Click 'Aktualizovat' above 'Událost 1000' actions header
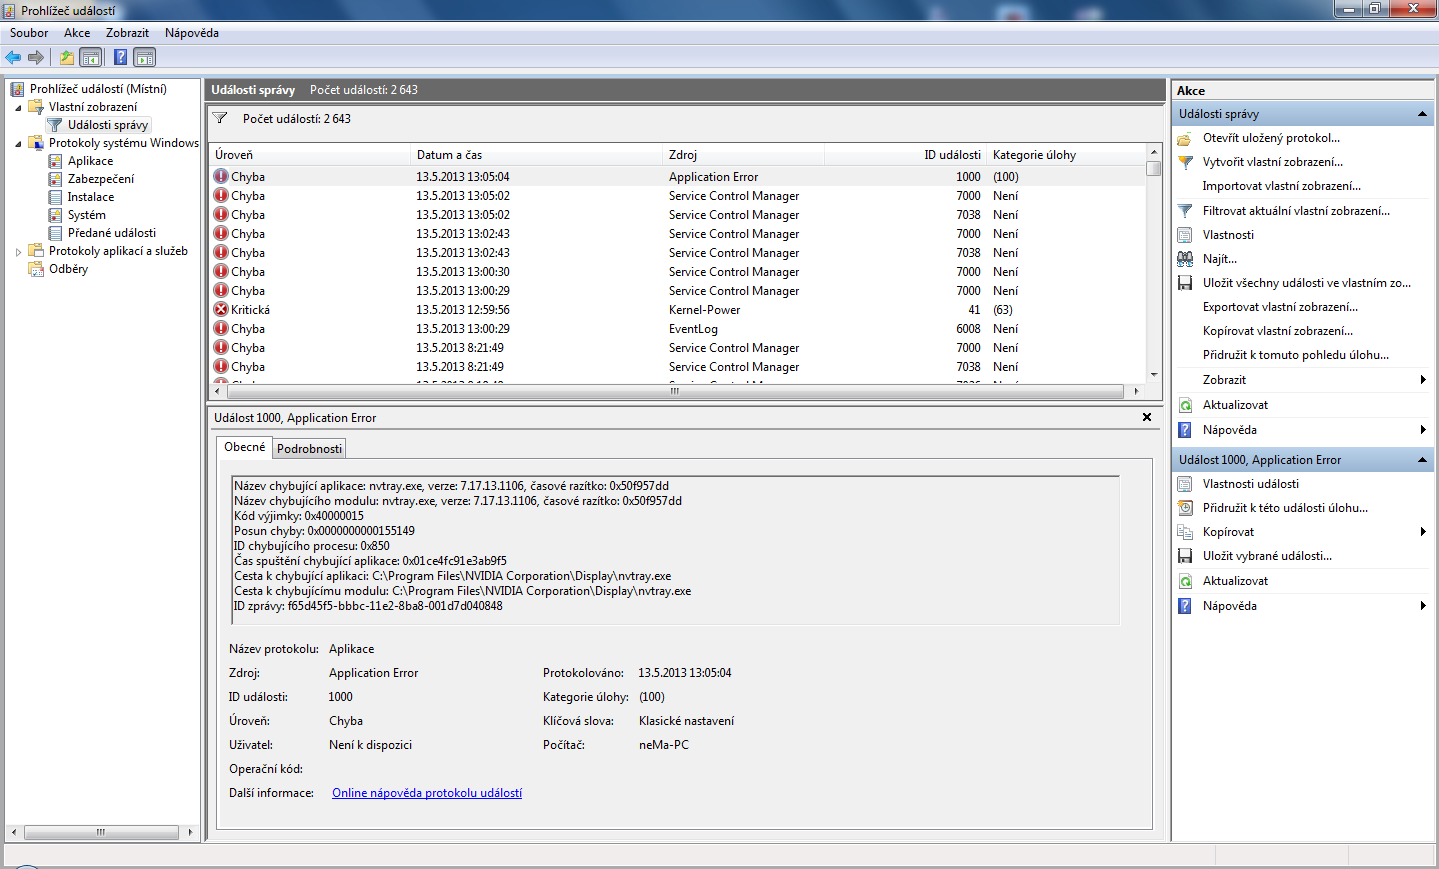Viewport: 1439px width, 869px height. (x=1235, y=405)
